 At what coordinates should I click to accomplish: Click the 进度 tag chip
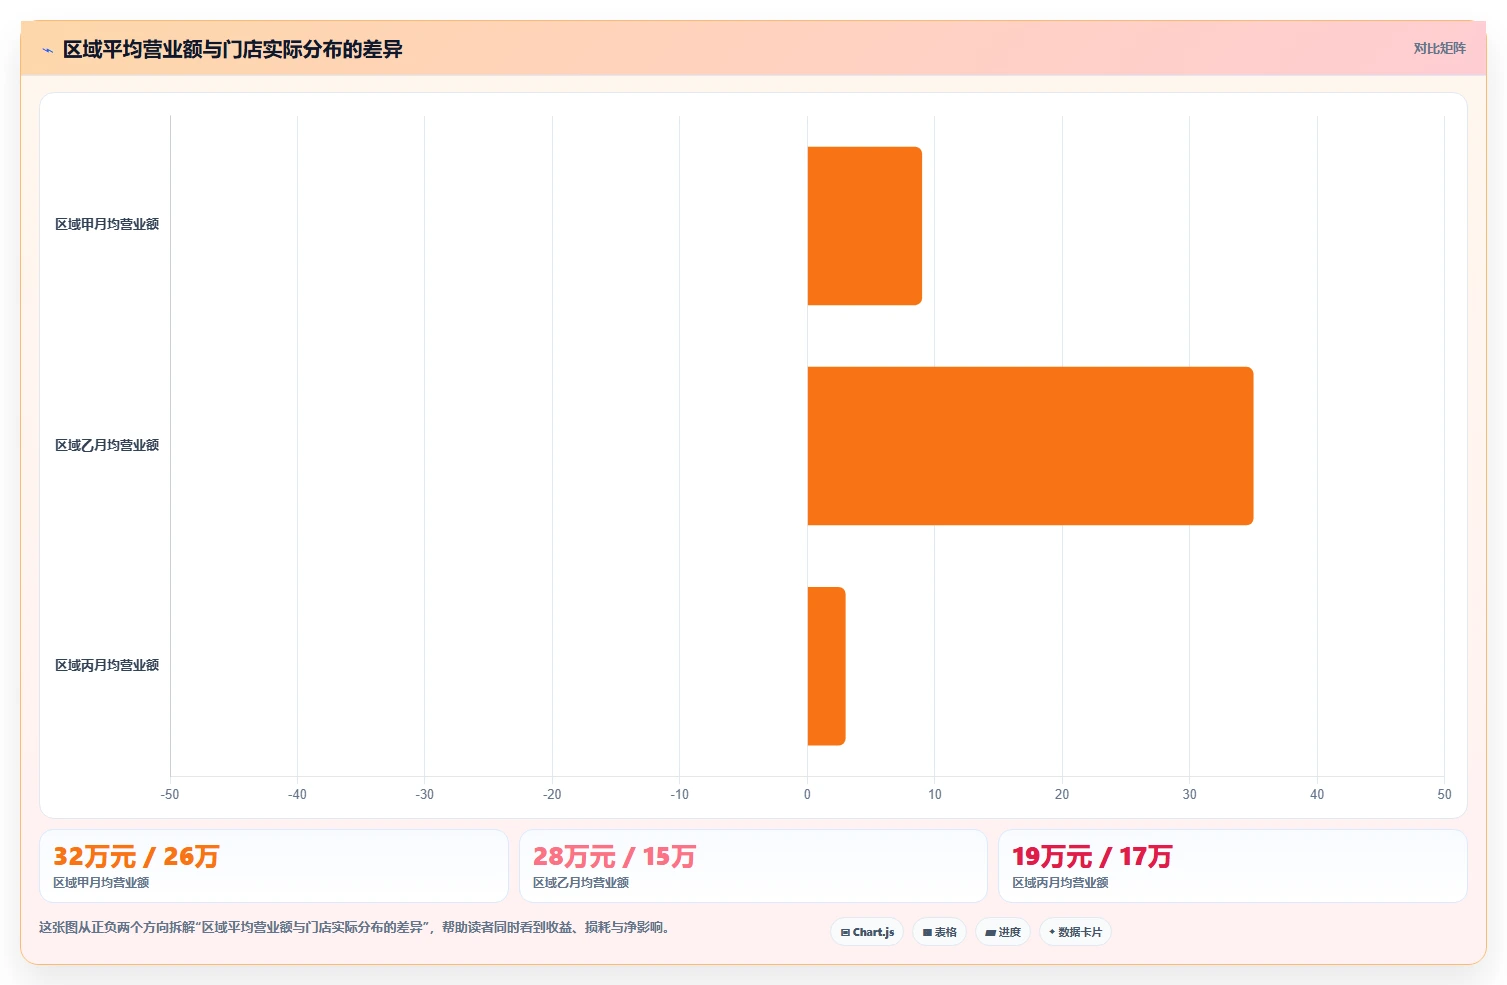[x=1003, y=932]
